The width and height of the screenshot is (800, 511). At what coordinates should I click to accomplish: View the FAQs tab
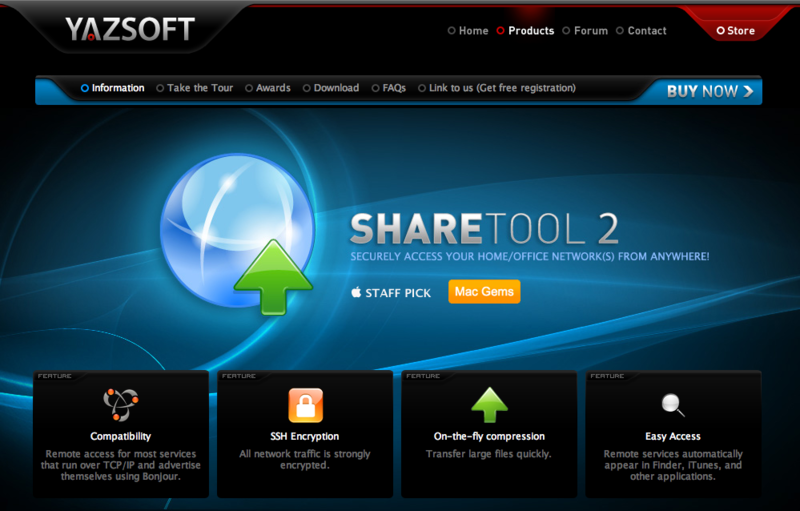coord(389,88)
